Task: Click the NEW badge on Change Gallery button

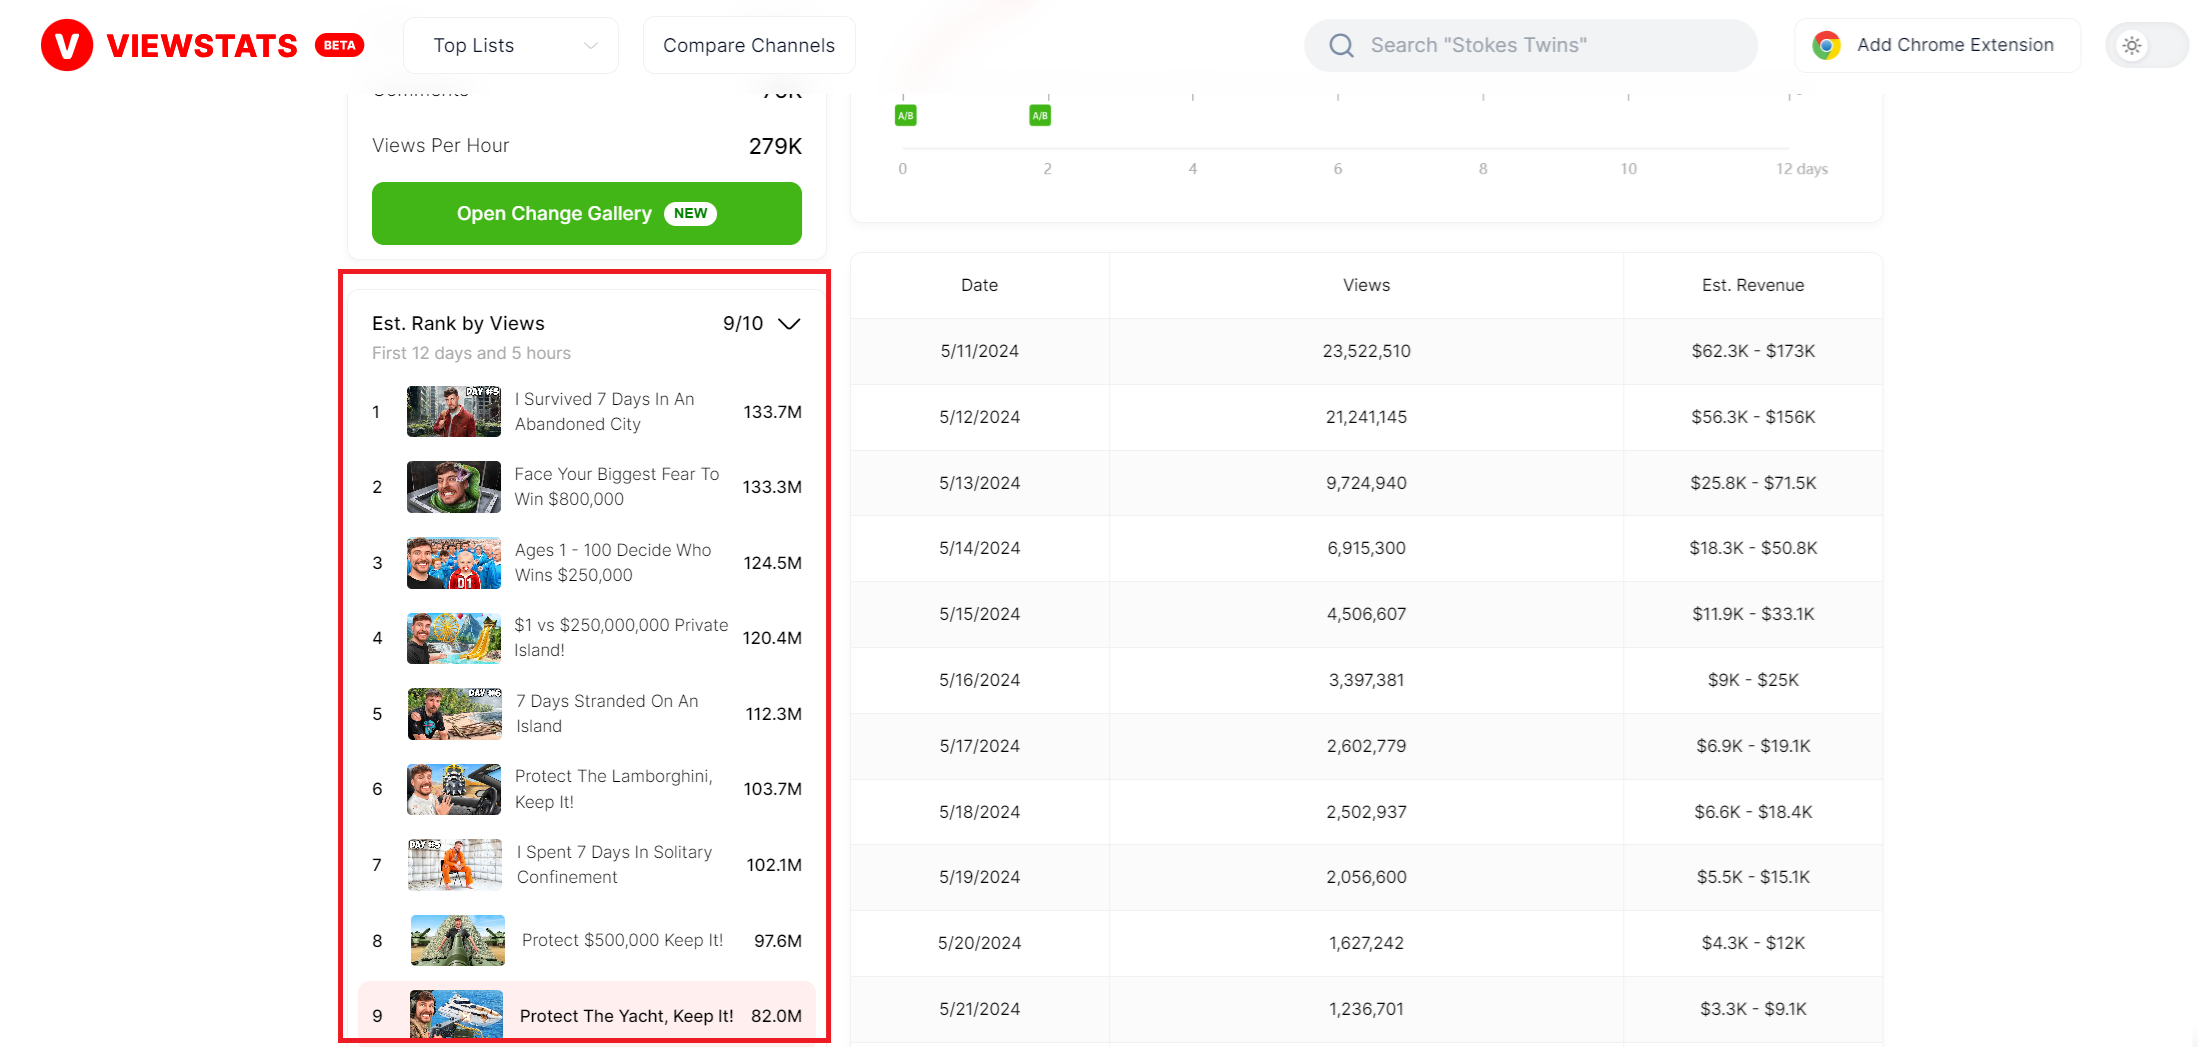Action: (x=690, y=213)
